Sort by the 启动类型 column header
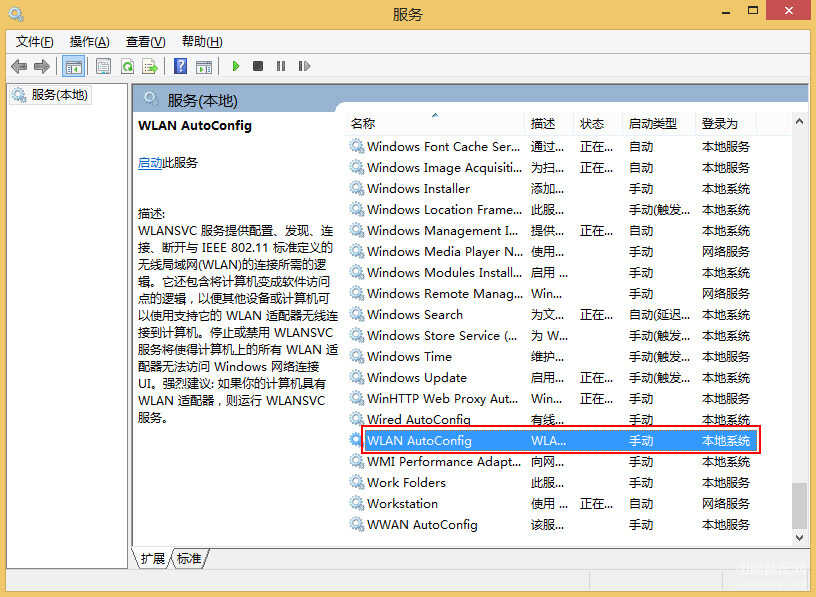816x597 pixels. [x=652, y=123]
